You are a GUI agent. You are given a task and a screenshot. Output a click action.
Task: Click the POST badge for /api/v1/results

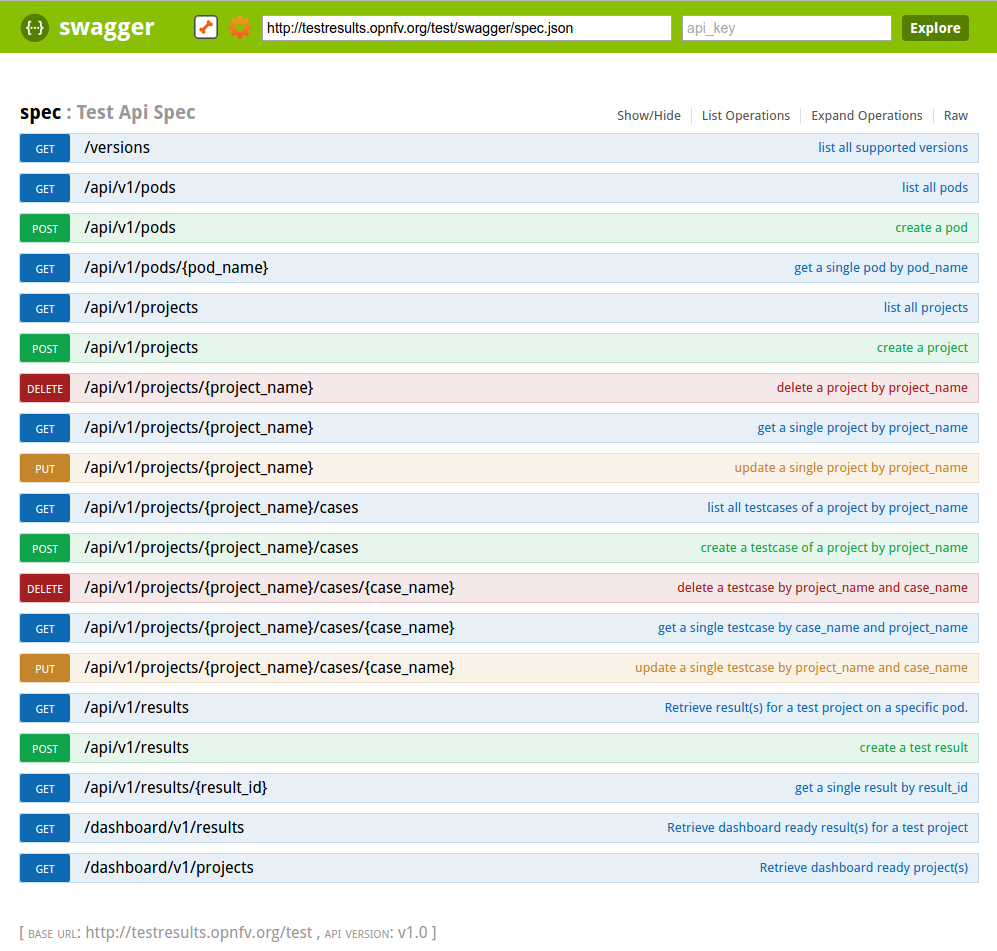tap(45, 749)
